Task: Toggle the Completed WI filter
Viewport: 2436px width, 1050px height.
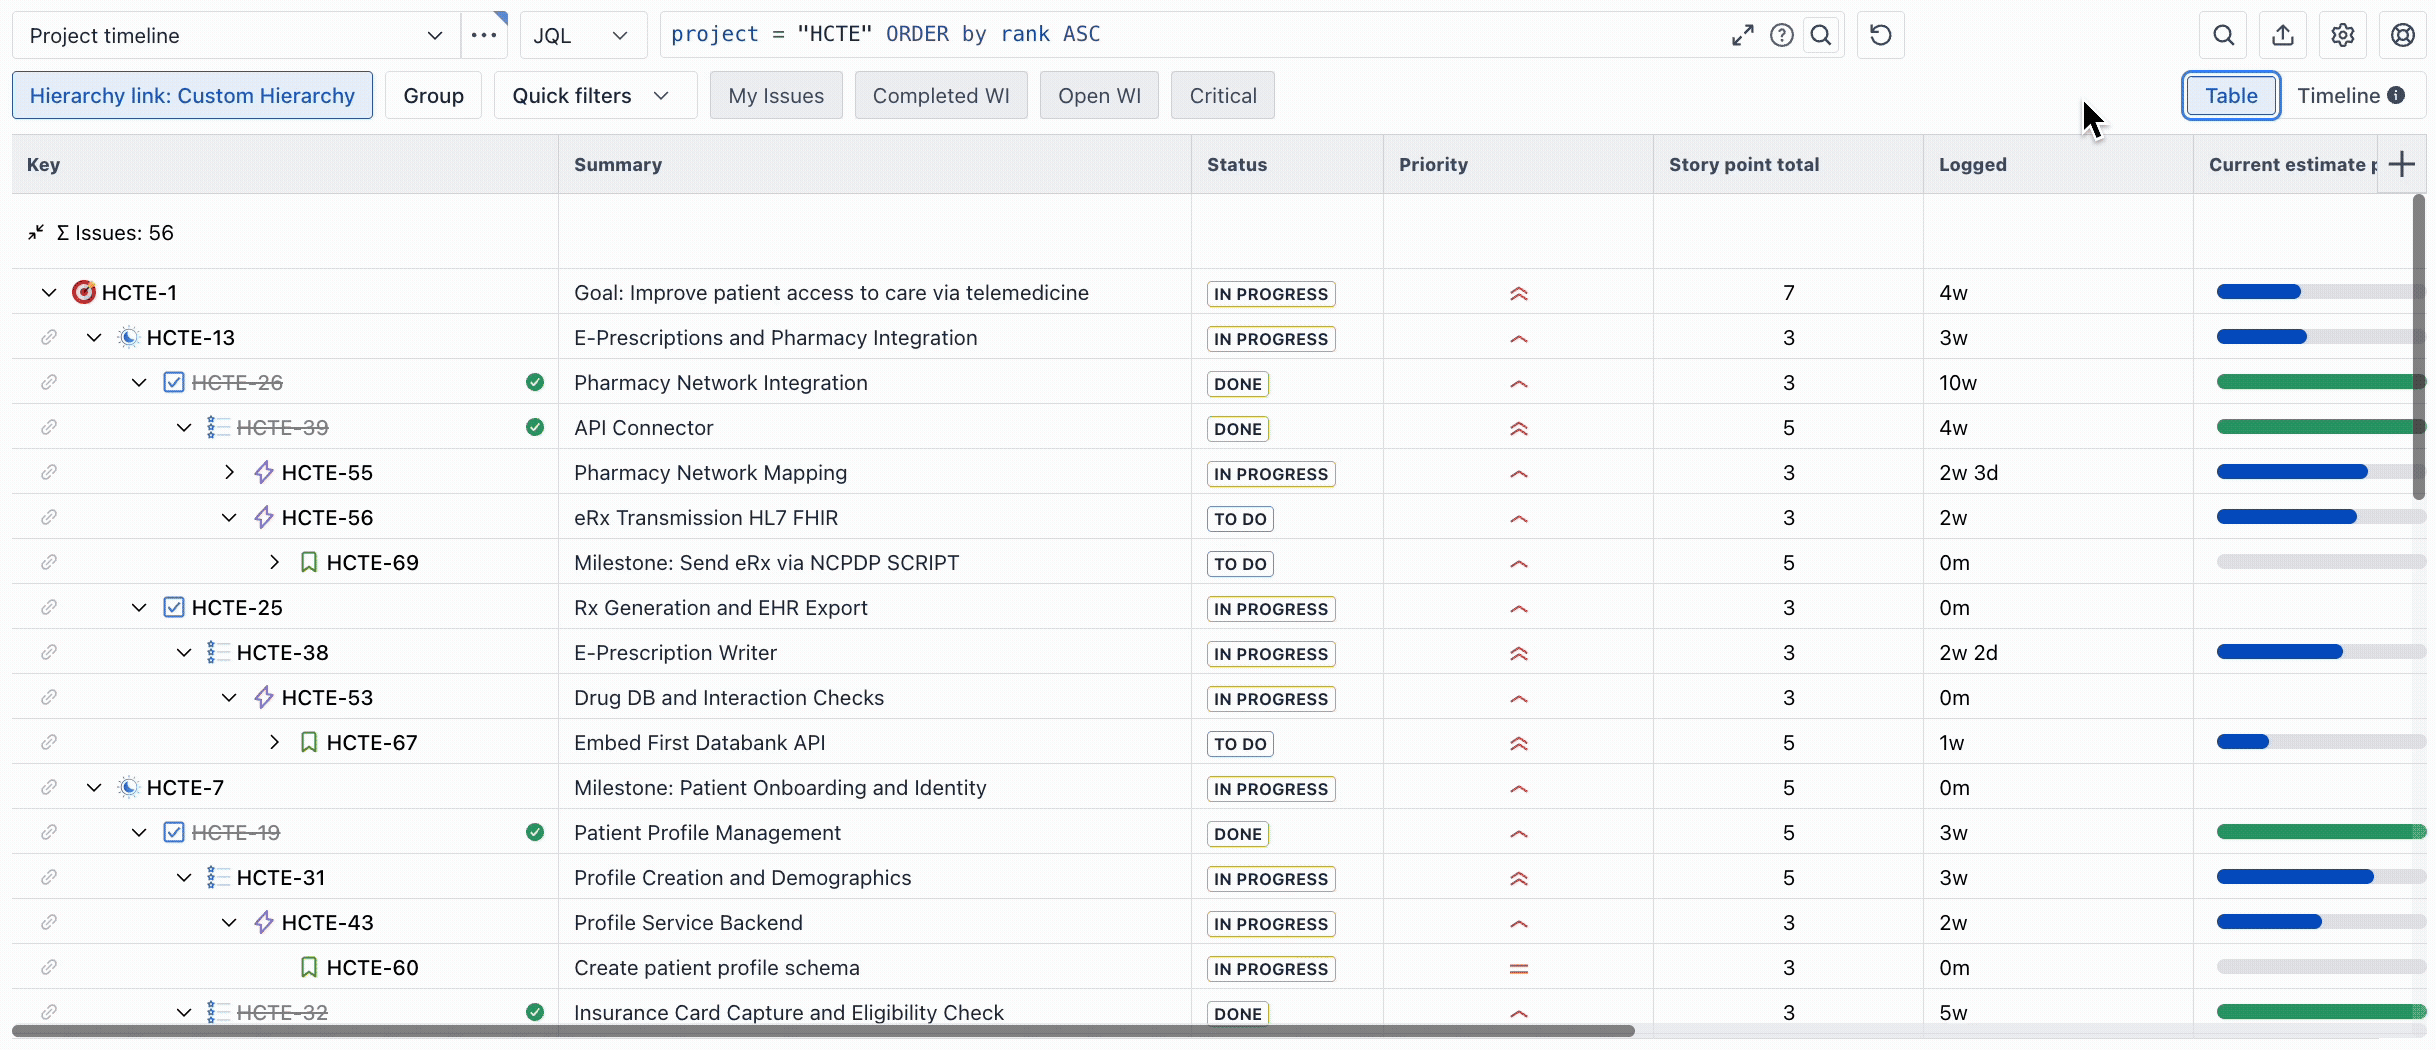Action: pos(941,95)
